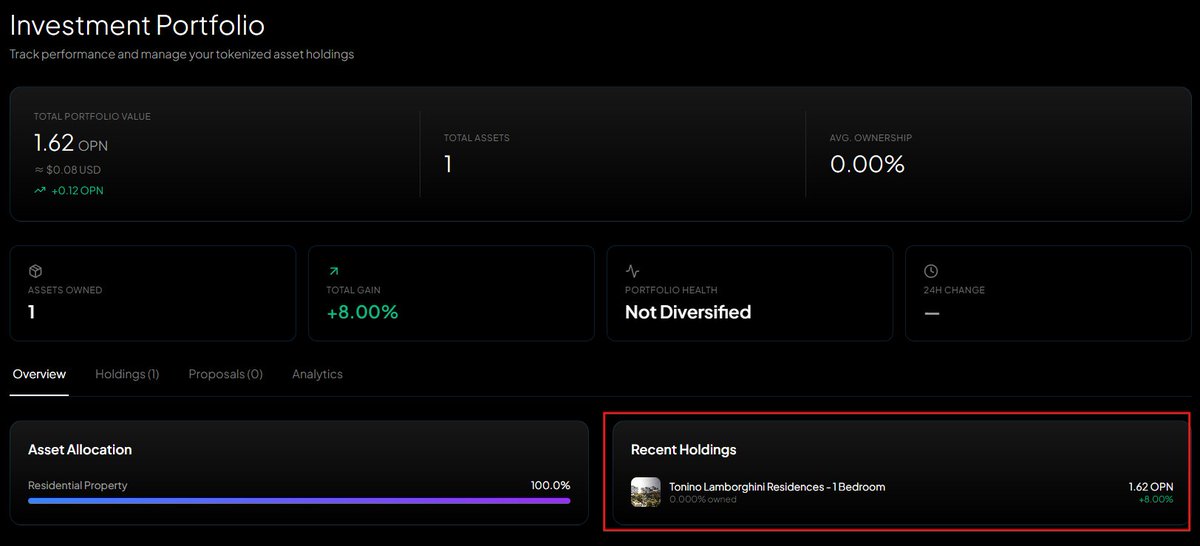Click the +8.00% total gain value
Image resolution: width=1200 pixels, height=546 pixels.
pos(362,312)
